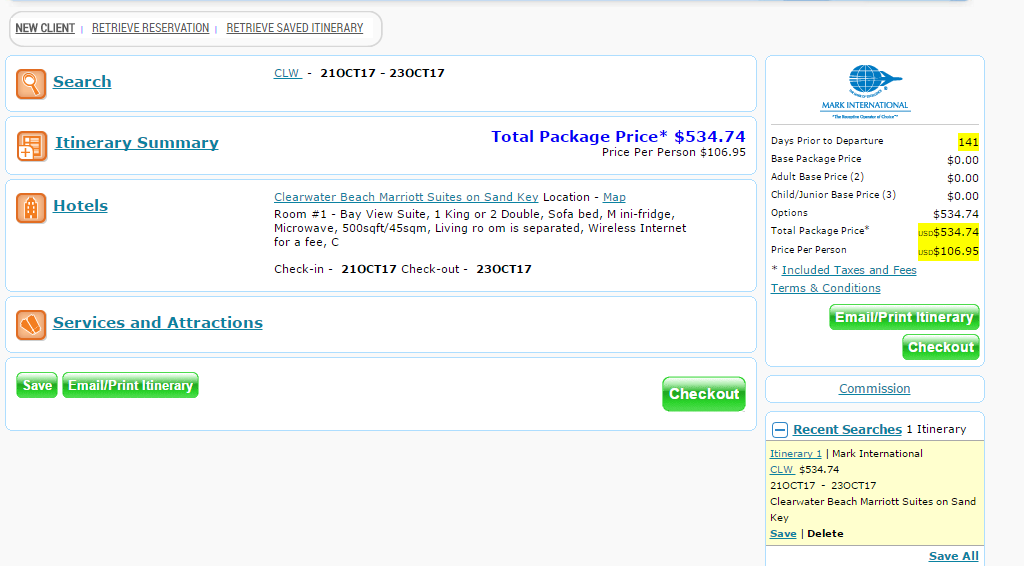Screen dimensions: 1024x566
Task: Select the 'Price Per Person $106.95' text under heading
Action: [x=673, y=152]
